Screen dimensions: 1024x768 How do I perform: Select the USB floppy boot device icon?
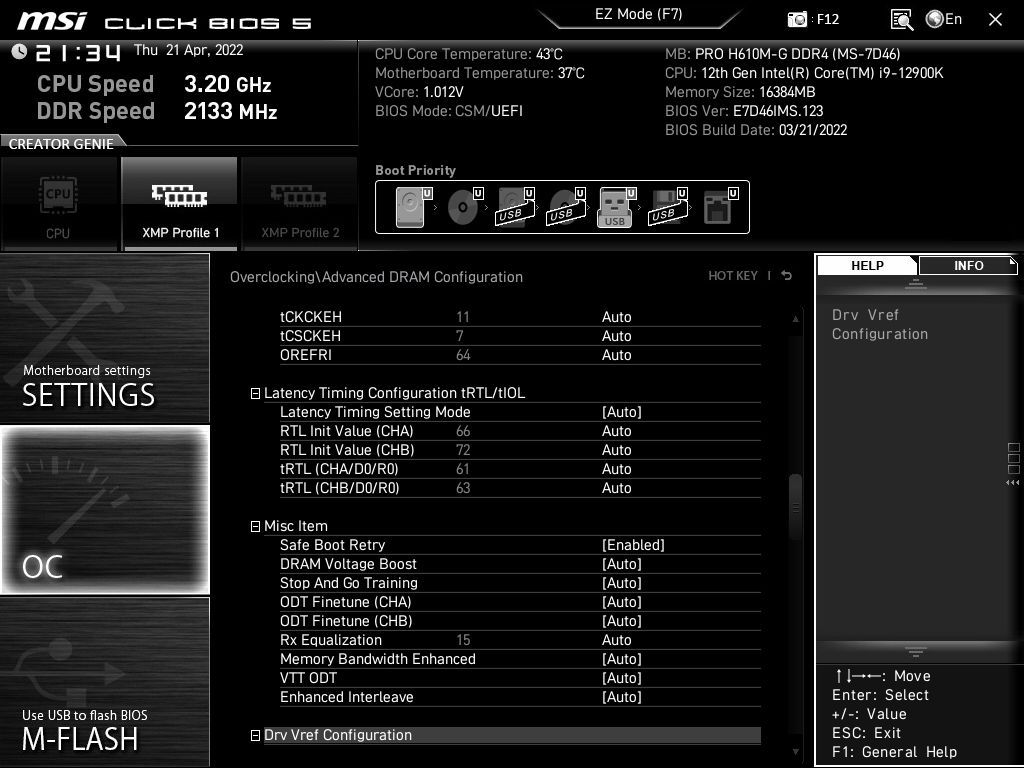point(667,207)
